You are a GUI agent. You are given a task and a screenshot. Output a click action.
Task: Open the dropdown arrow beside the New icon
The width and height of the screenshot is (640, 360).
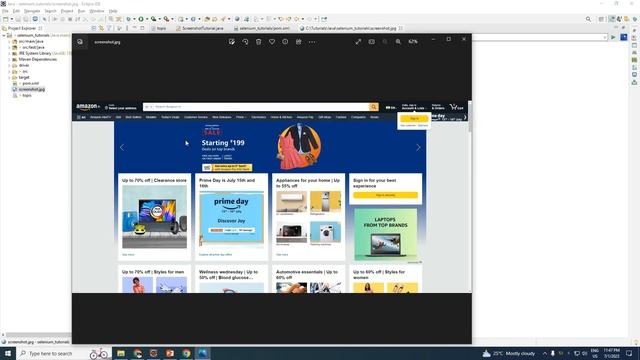11,19
